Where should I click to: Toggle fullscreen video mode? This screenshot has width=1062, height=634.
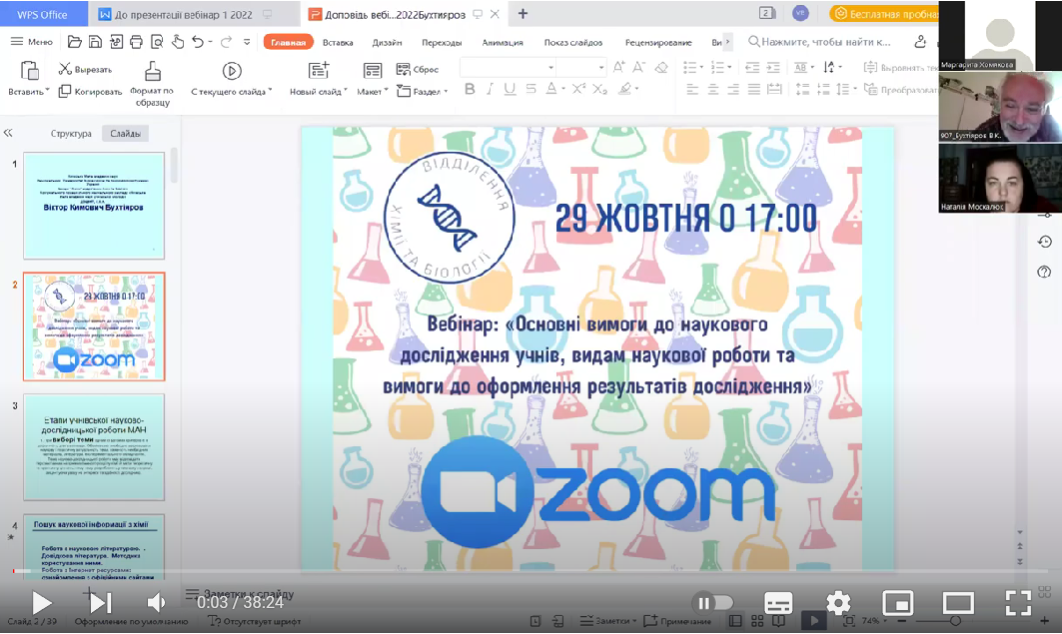click(1018, 602)
